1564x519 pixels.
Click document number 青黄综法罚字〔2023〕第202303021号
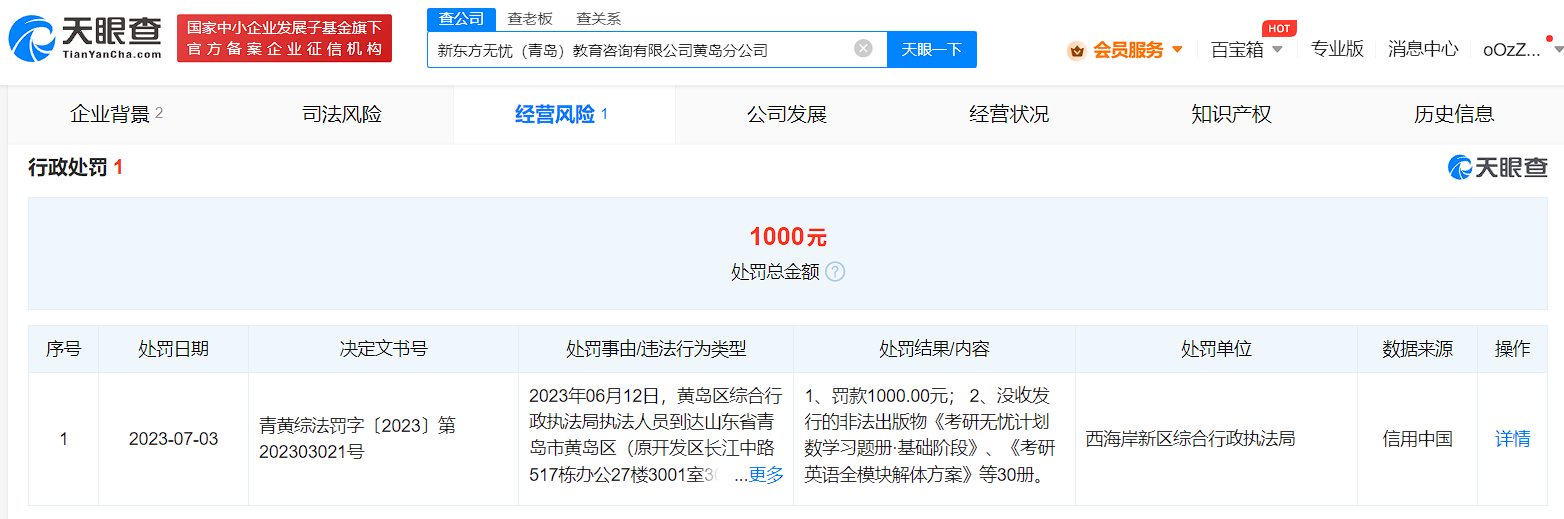(x=357, y=438)
